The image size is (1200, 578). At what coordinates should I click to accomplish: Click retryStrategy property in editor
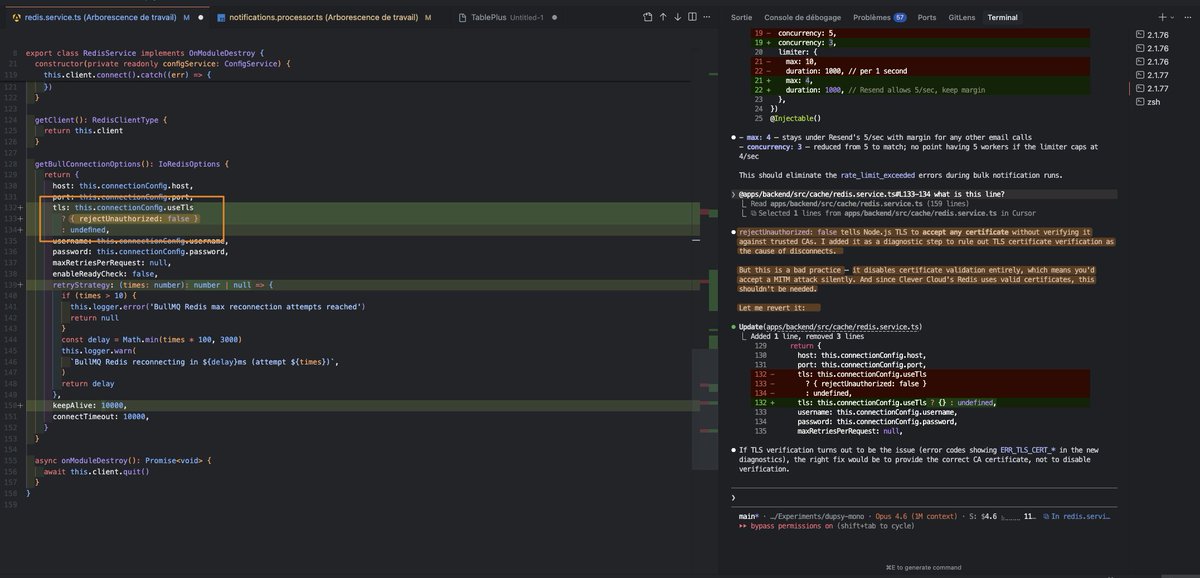85,285
